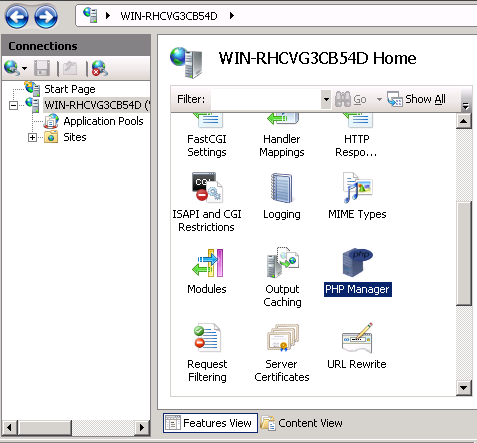This screenshot has width=477, height=443.
Task: Click inside the Filter text field
Action: coord(266,99)
